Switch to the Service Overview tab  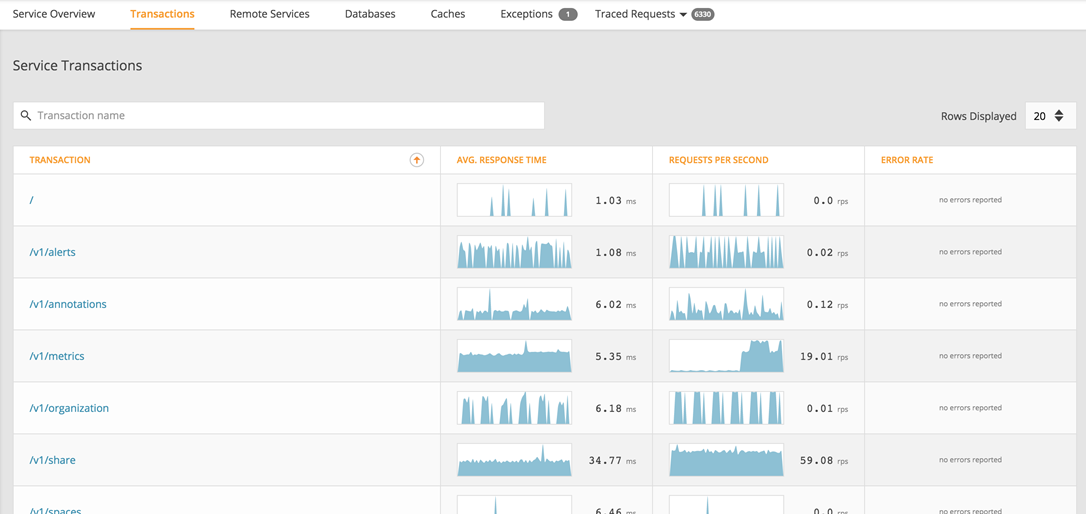[54, 14]
